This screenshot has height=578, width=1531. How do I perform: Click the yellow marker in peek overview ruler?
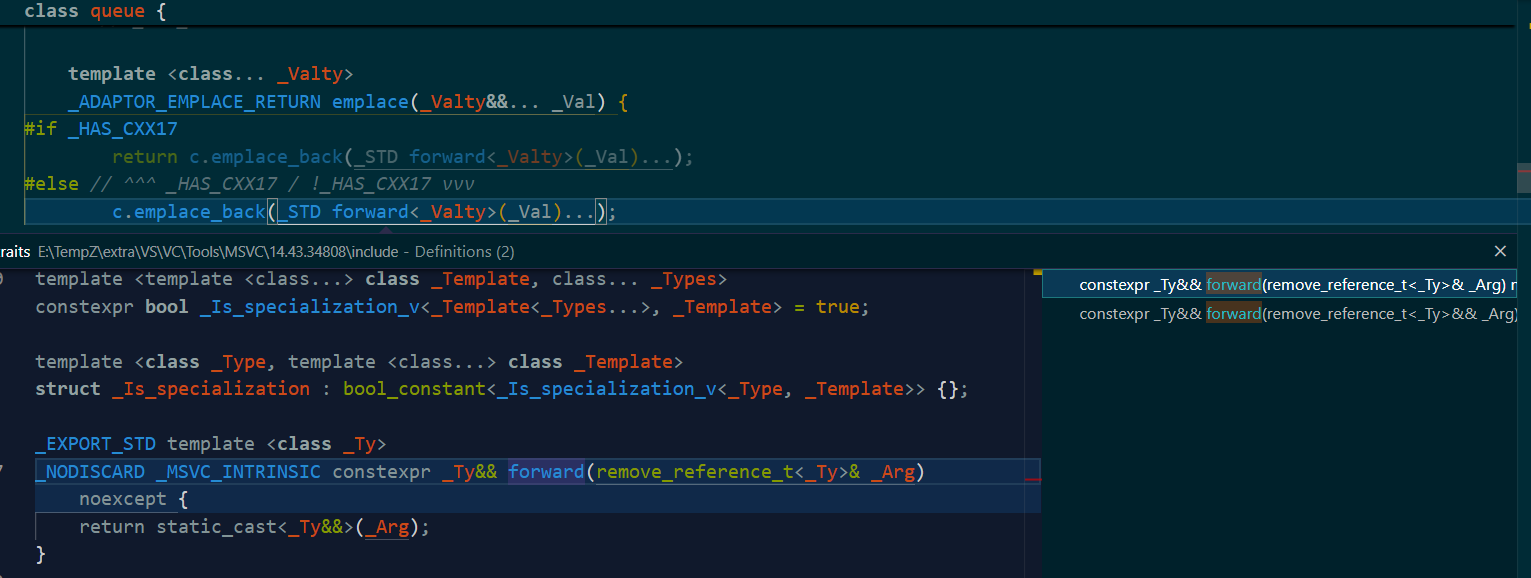tap(1038, 272)
